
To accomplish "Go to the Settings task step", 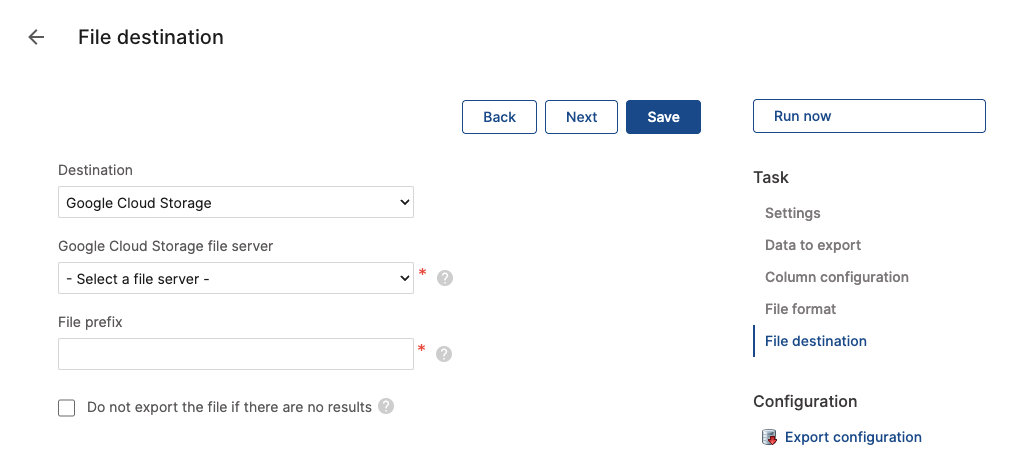I will coord(792,213).
